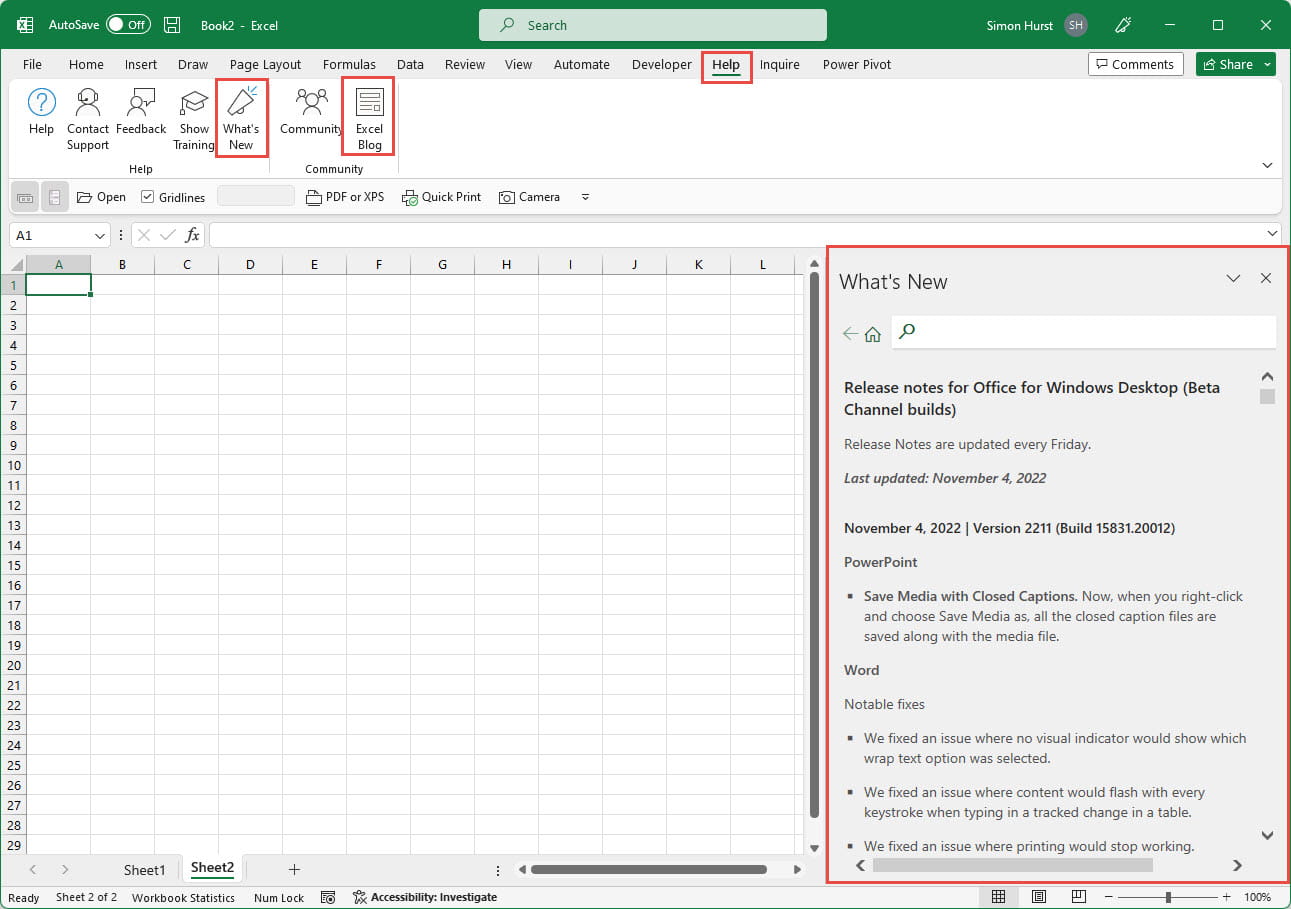Open the Formulas ribbon tab

[x=349, y=64]
